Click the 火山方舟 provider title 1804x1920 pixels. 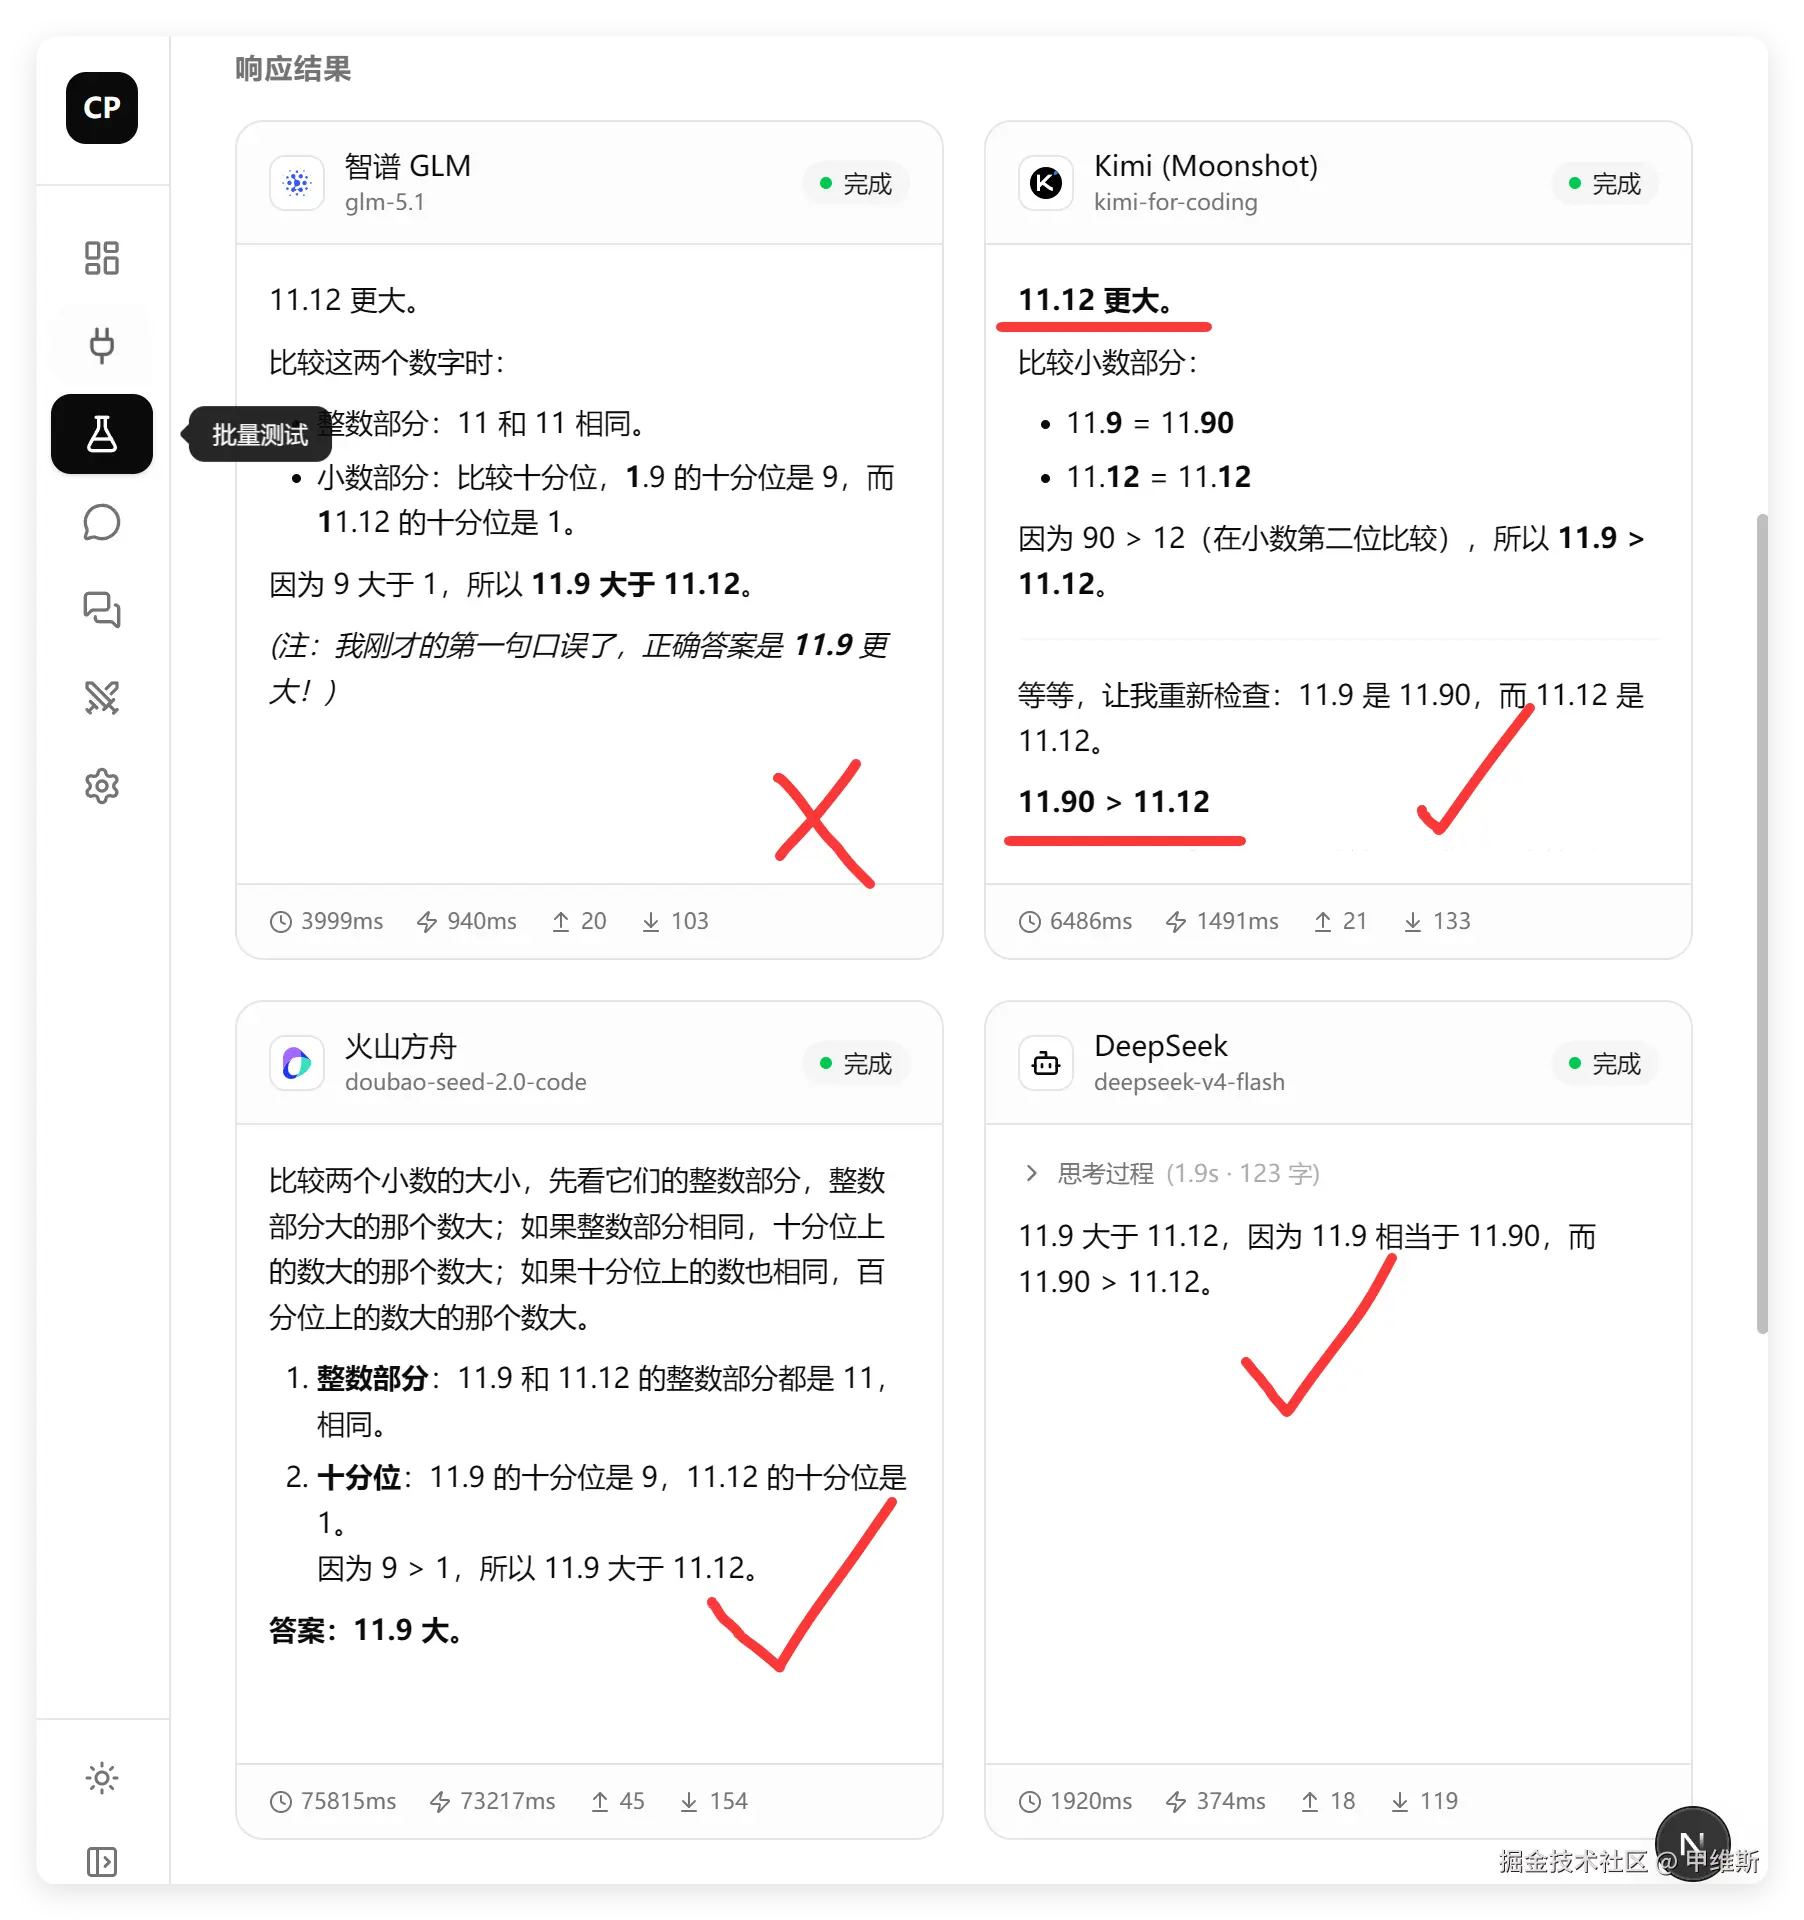400,1046
